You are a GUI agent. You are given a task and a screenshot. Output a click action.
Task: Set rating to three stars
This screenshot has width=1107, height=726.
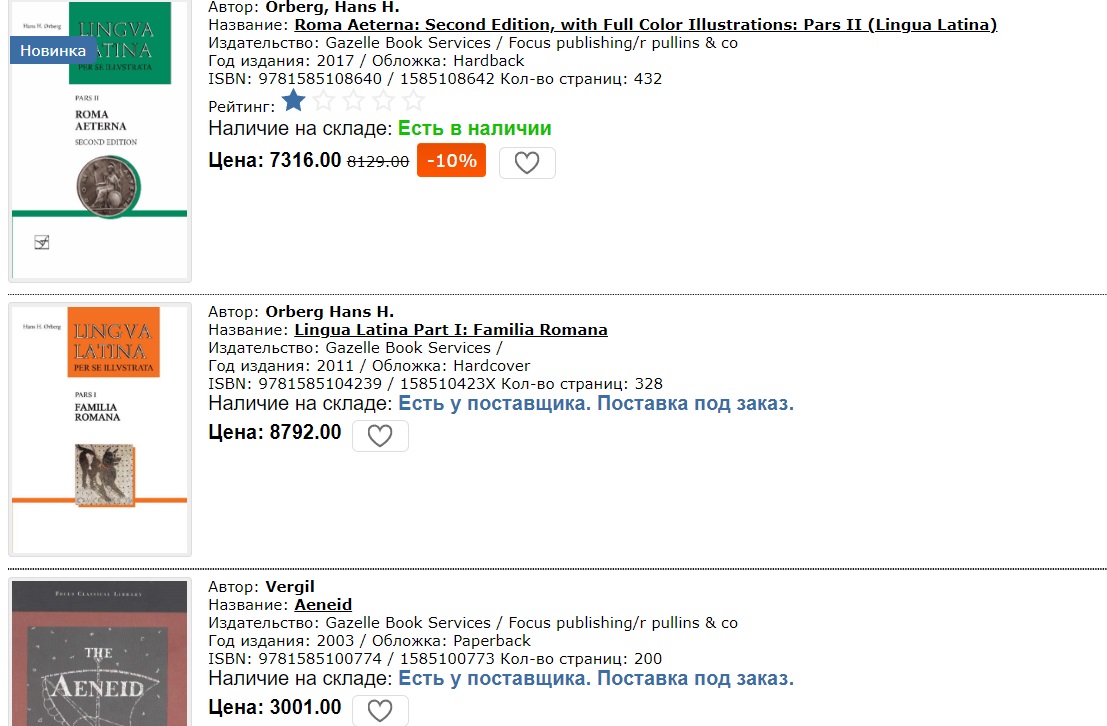pos(354,101)
